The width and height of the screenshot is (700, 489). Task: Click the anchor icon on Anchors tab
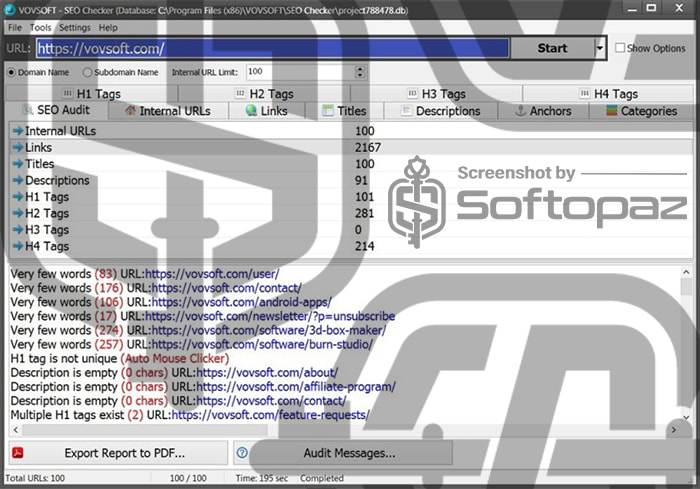[x=520, y=110]
